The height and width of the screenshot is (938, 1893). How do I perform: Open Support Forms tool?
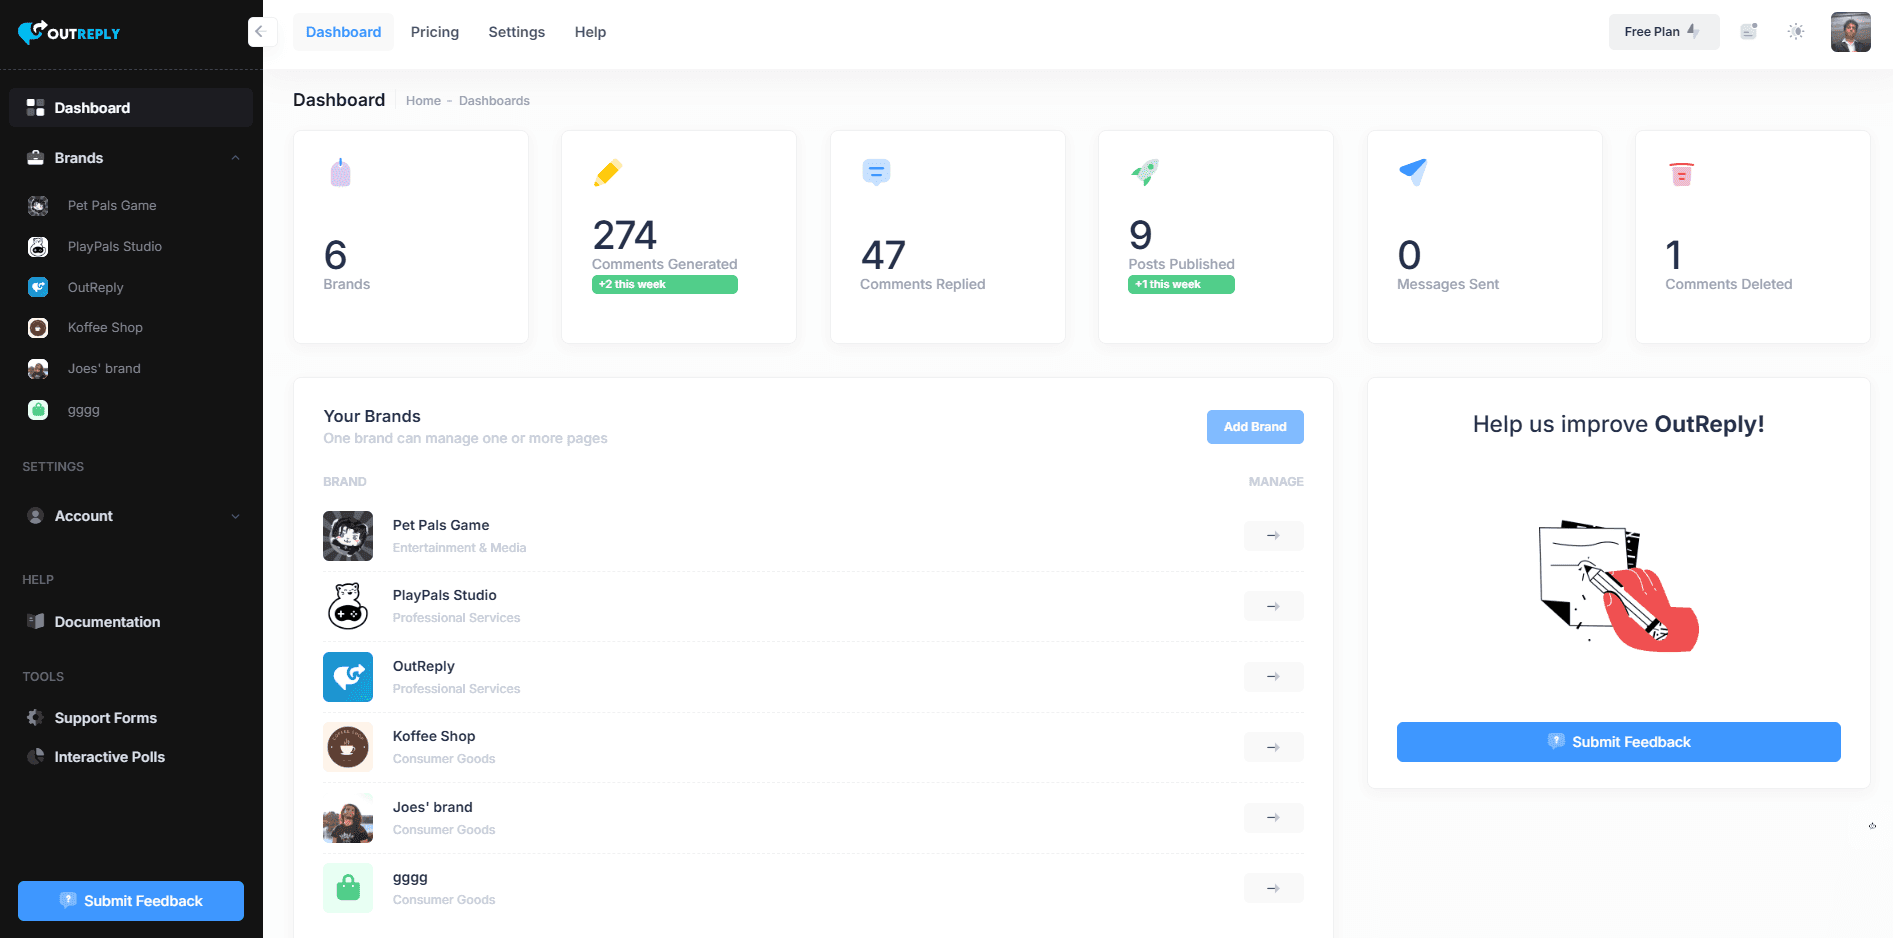click(x=106, y=718)
